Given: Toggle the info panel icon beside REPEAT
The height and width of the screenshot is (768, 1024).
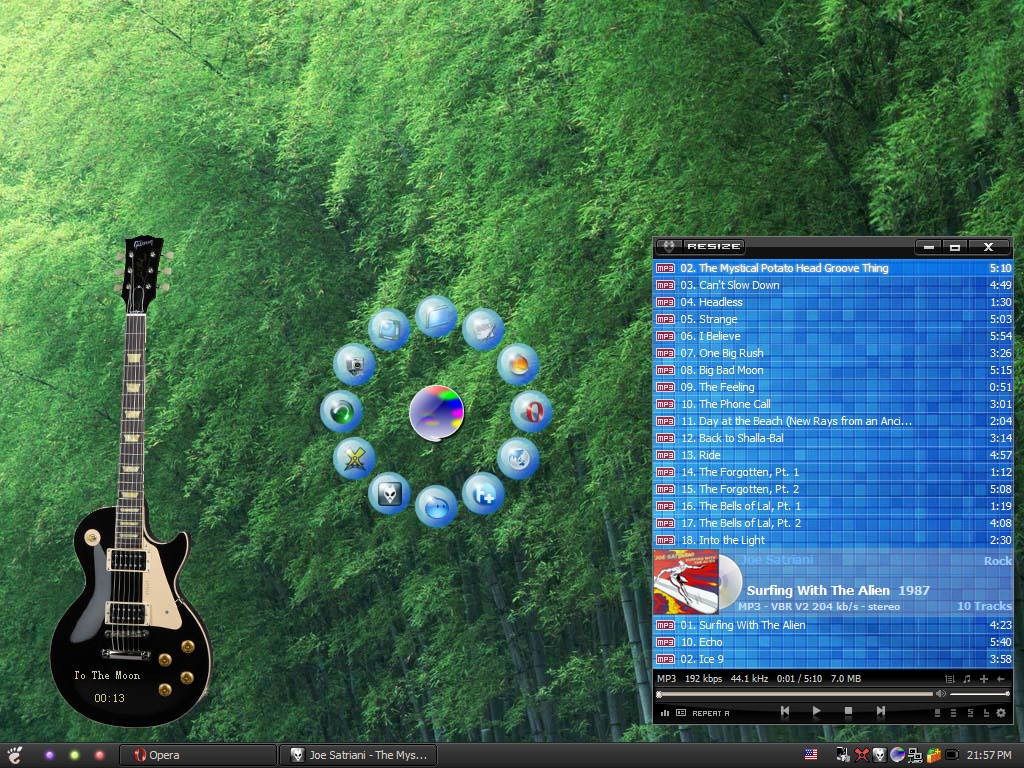Looking at the screenshot, I should 681,712.
